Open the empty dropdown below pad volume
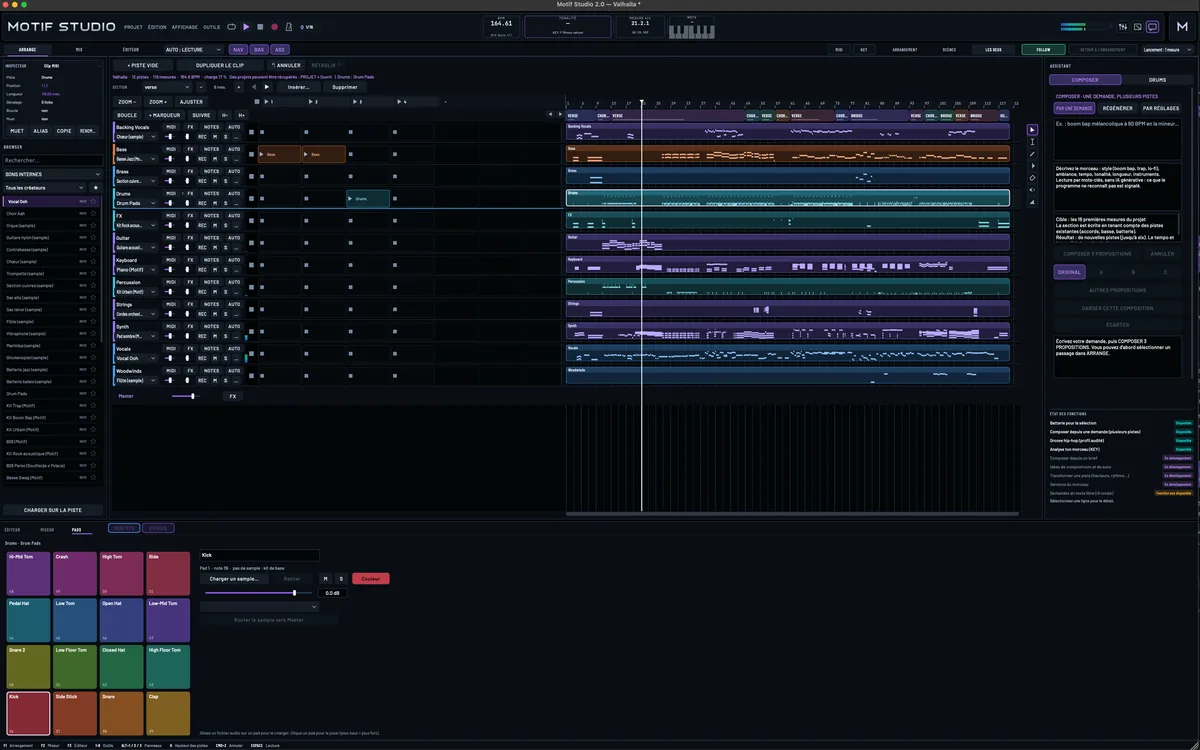Viewport: 1200px width, 750px height. 260,606
